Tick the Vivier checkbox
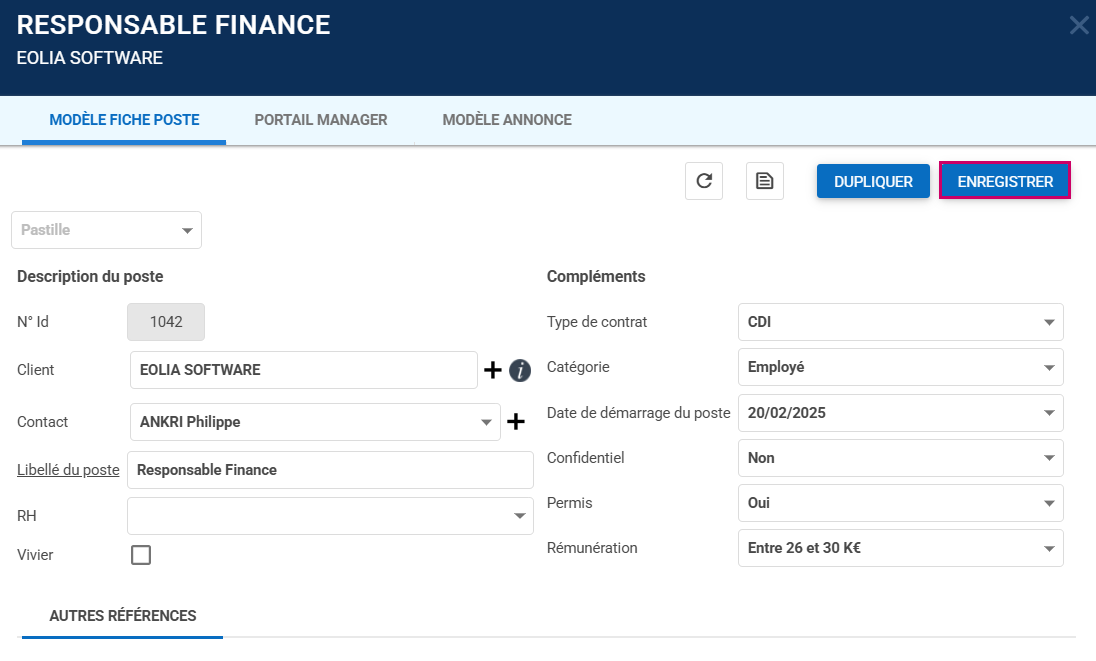This screenshot has width=1096, height=661. click(141, 555)
